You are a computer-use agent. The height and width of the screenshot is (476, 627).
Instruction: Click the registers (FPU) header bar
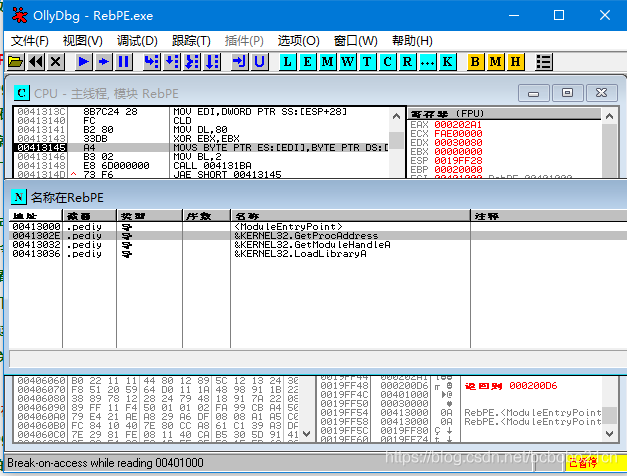504,114
